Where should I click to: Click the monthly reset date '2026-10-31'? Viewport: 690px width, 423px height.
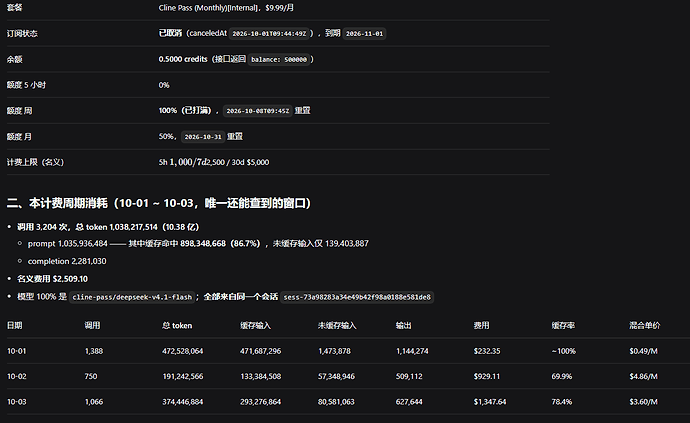point(203,137)
